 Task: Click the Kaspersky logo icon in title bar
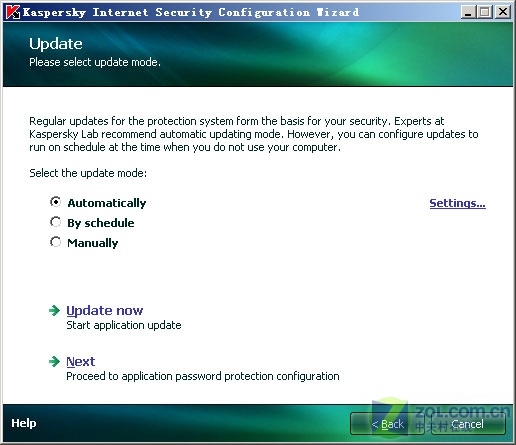coord(13,12)
